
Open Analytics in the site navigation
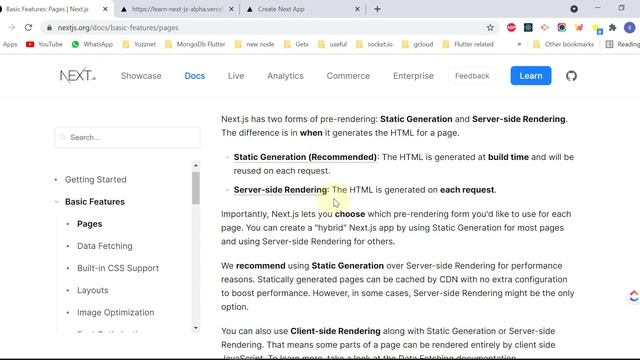click(285, 76)
